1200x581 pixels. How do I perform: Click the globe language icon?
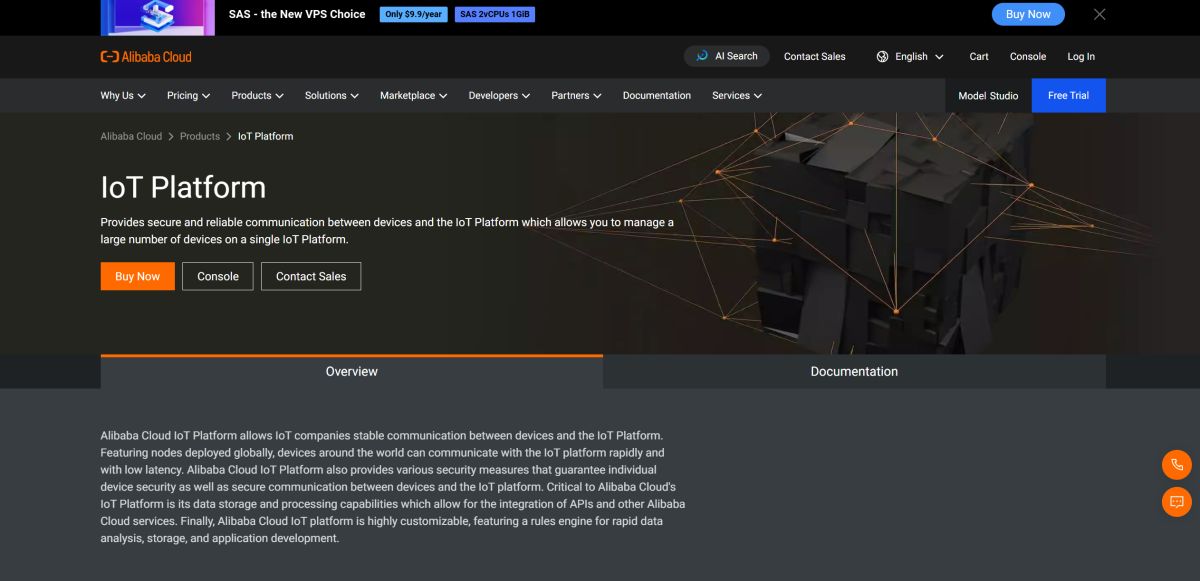pos(882,57)
